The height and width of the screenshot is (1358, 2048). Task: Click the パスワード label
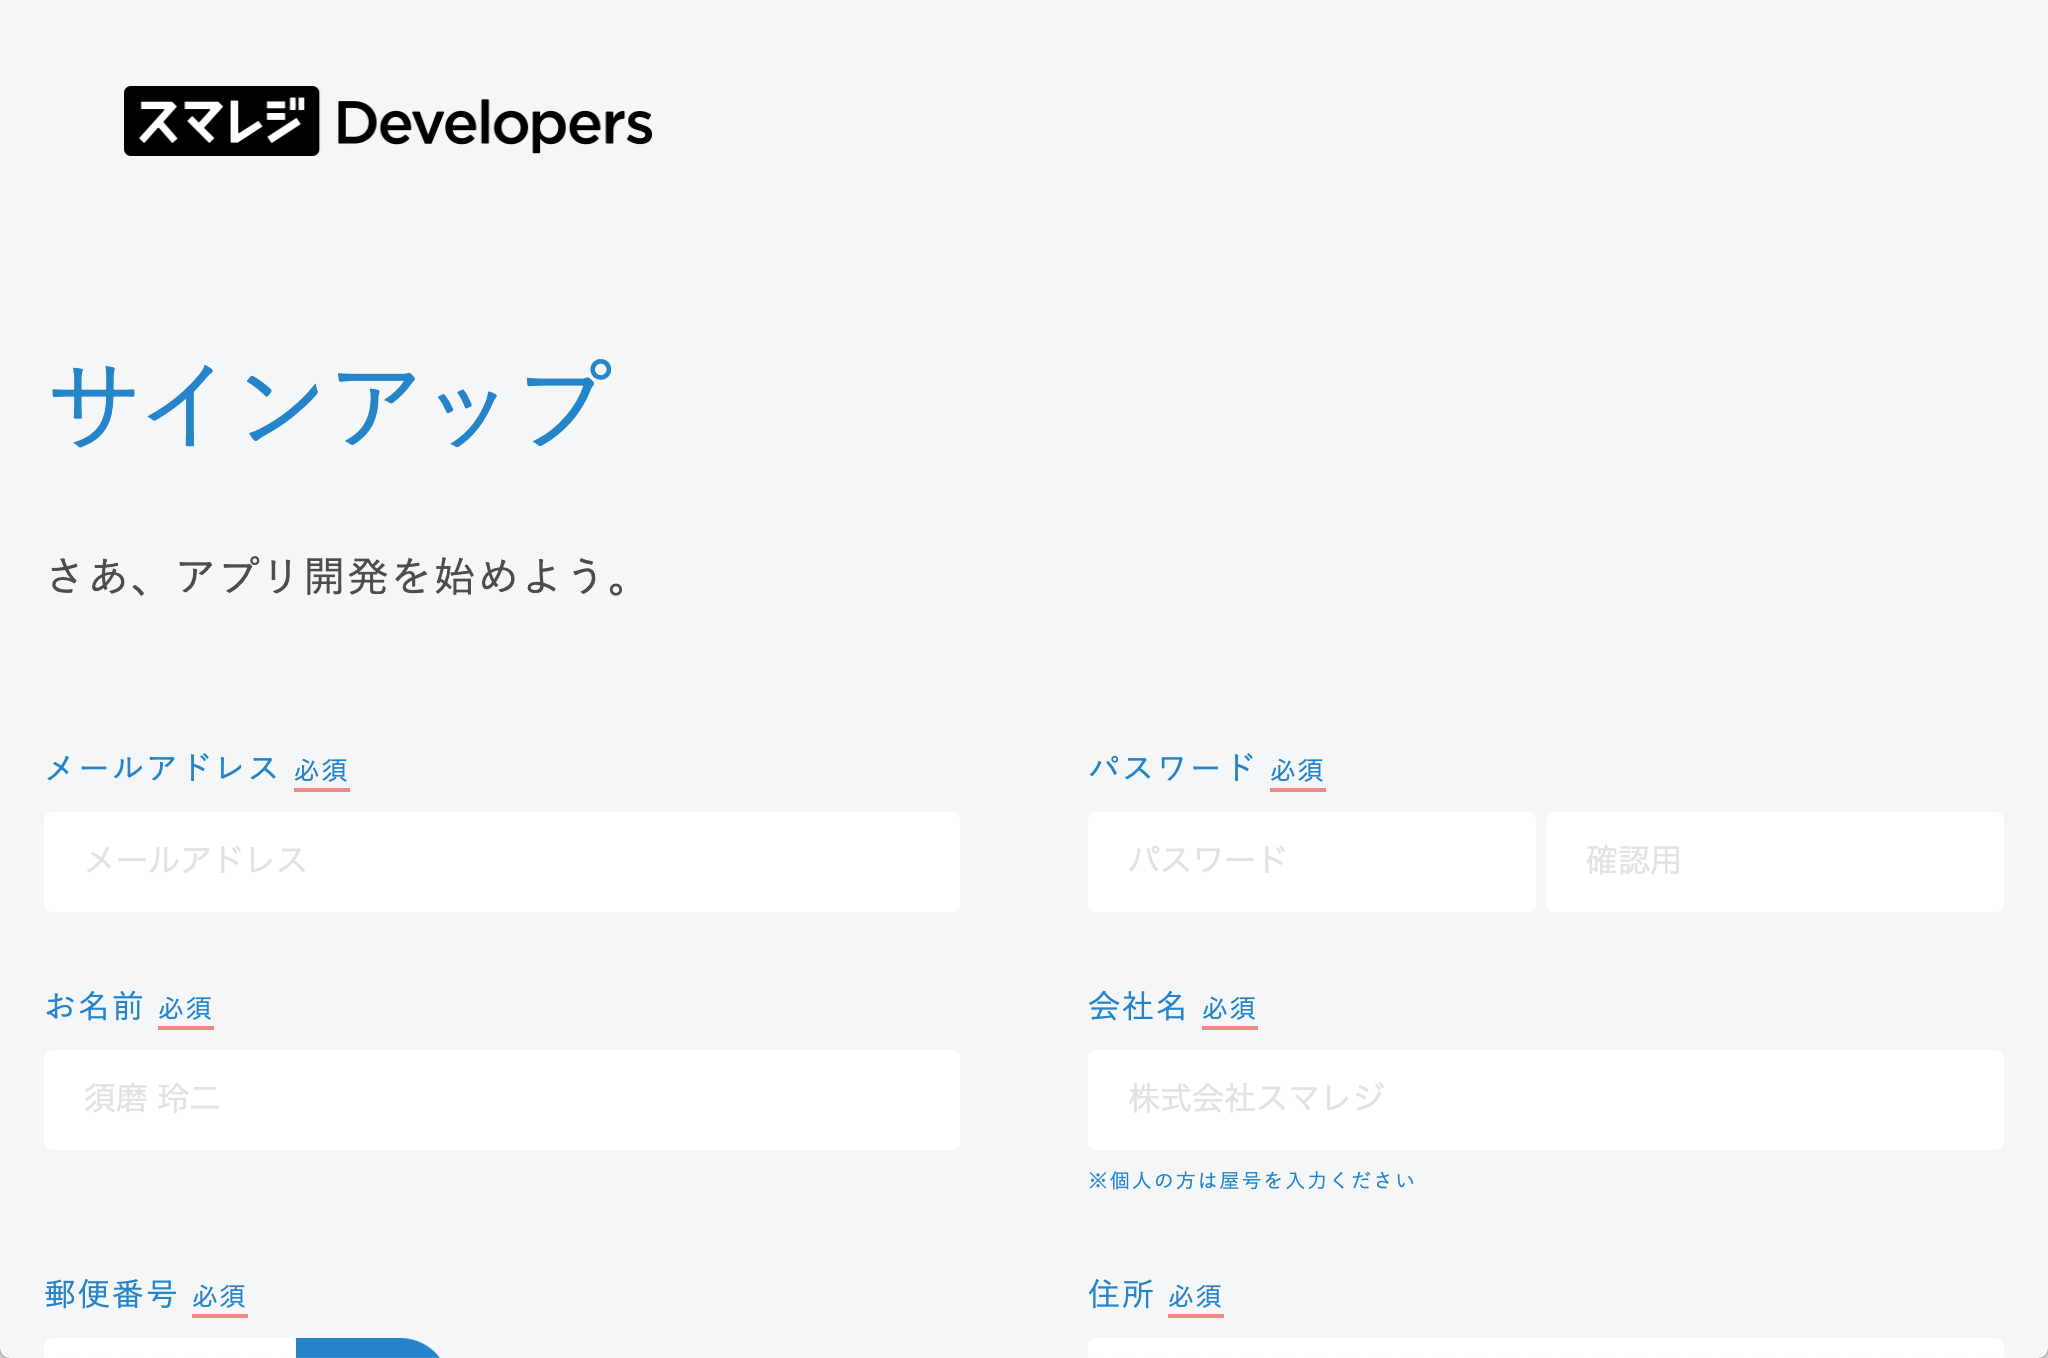1171,768
